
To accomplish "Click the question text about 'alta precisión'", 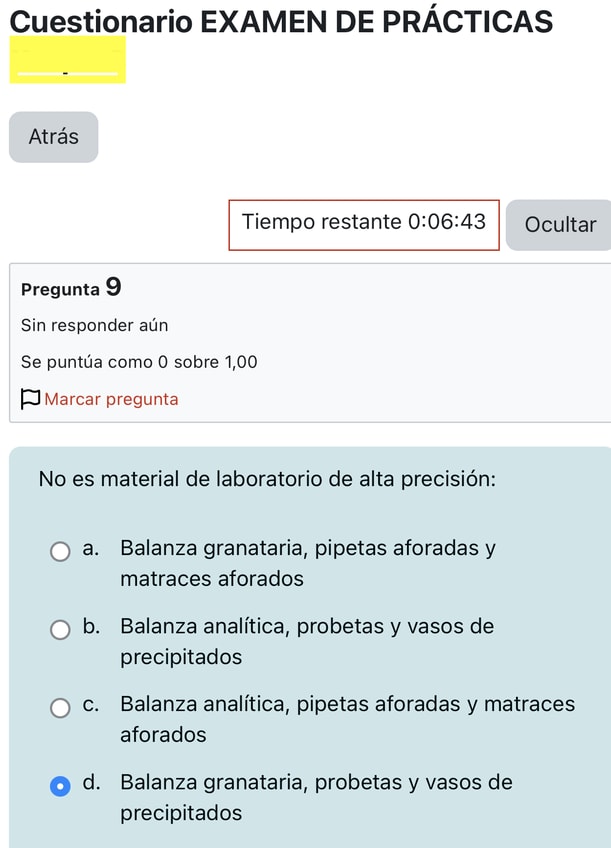I will pyautogui.click(x=267, y=478).
